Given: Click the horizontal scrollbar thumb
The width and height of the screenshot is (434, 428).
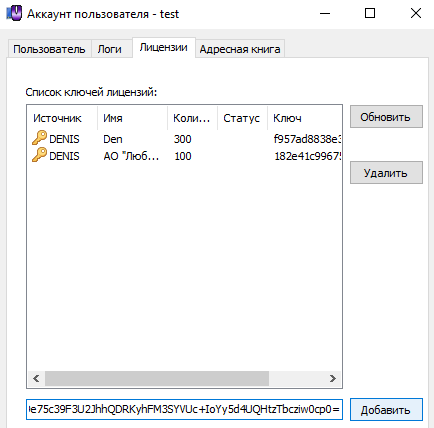Looking at the screenshot, I should 157,379.
